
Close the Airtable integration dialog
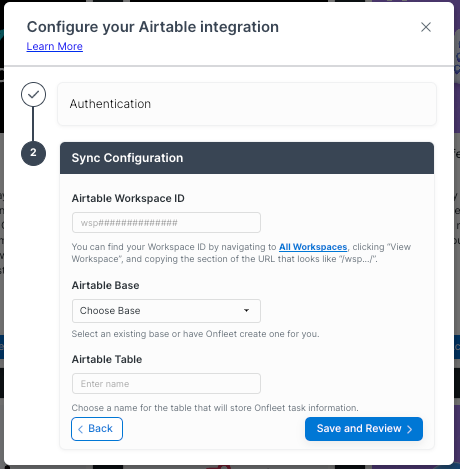426,27
